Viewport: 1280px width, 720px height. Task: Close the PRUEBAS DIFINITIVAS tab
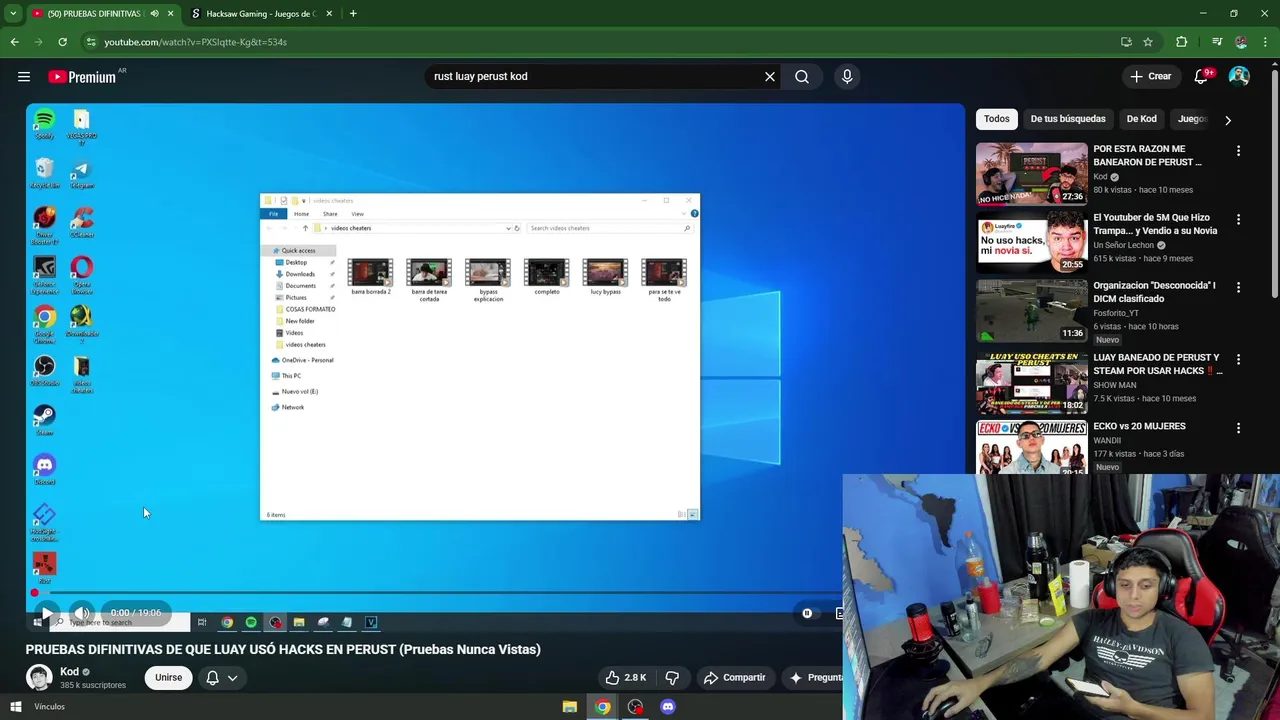(x=170, y=13)
